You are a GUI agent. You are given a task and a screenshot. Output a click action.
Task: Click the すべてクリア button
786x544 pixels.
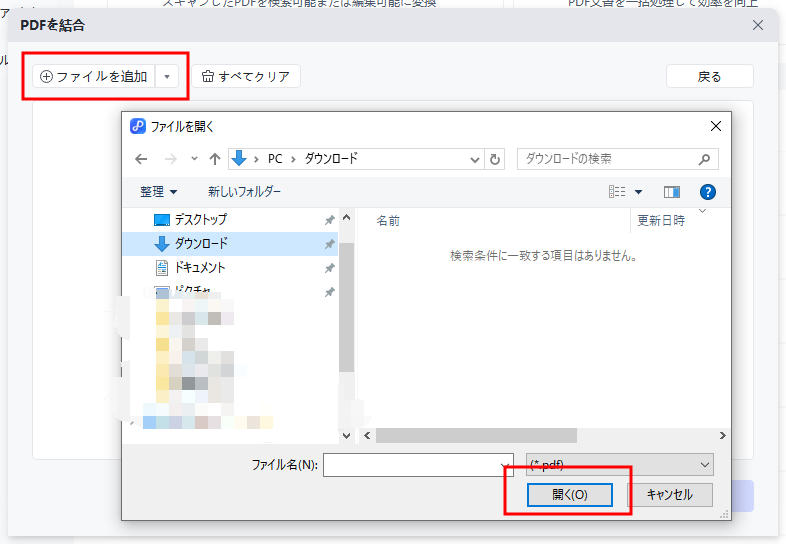pos(246,76)
